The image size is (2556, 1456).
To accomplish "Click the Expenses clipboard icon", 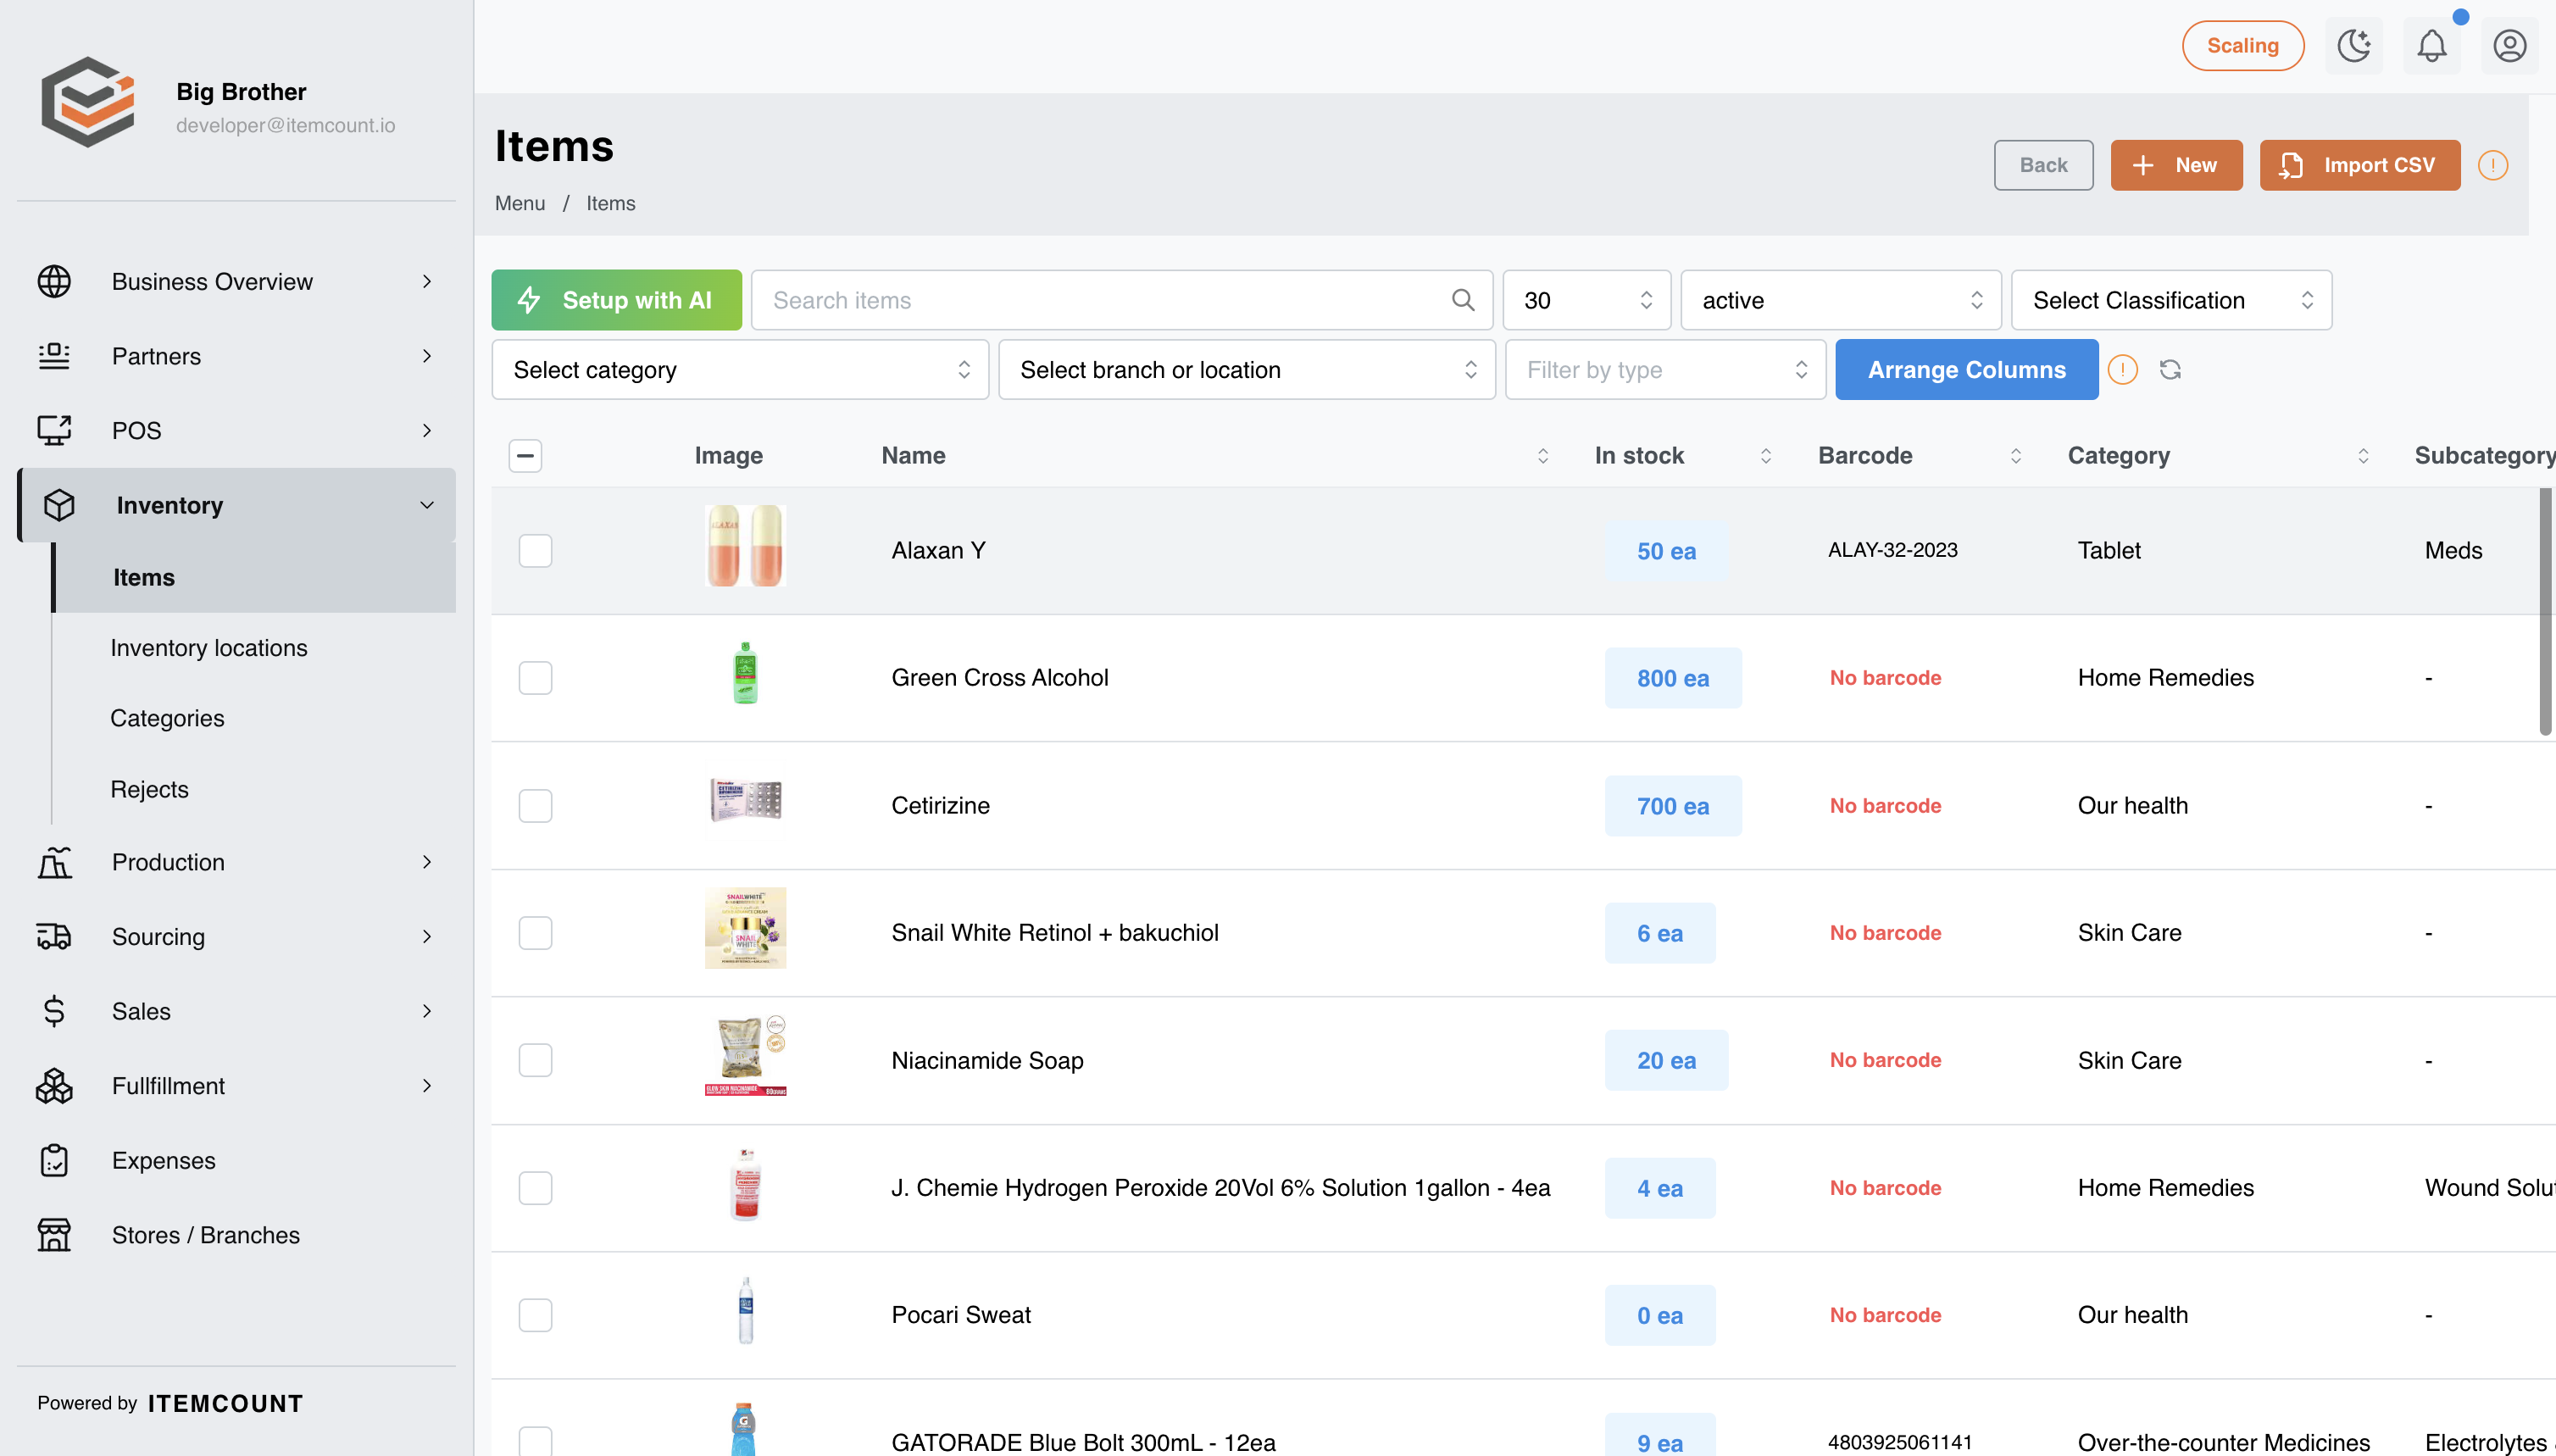I will click(x=54, y=1161).
